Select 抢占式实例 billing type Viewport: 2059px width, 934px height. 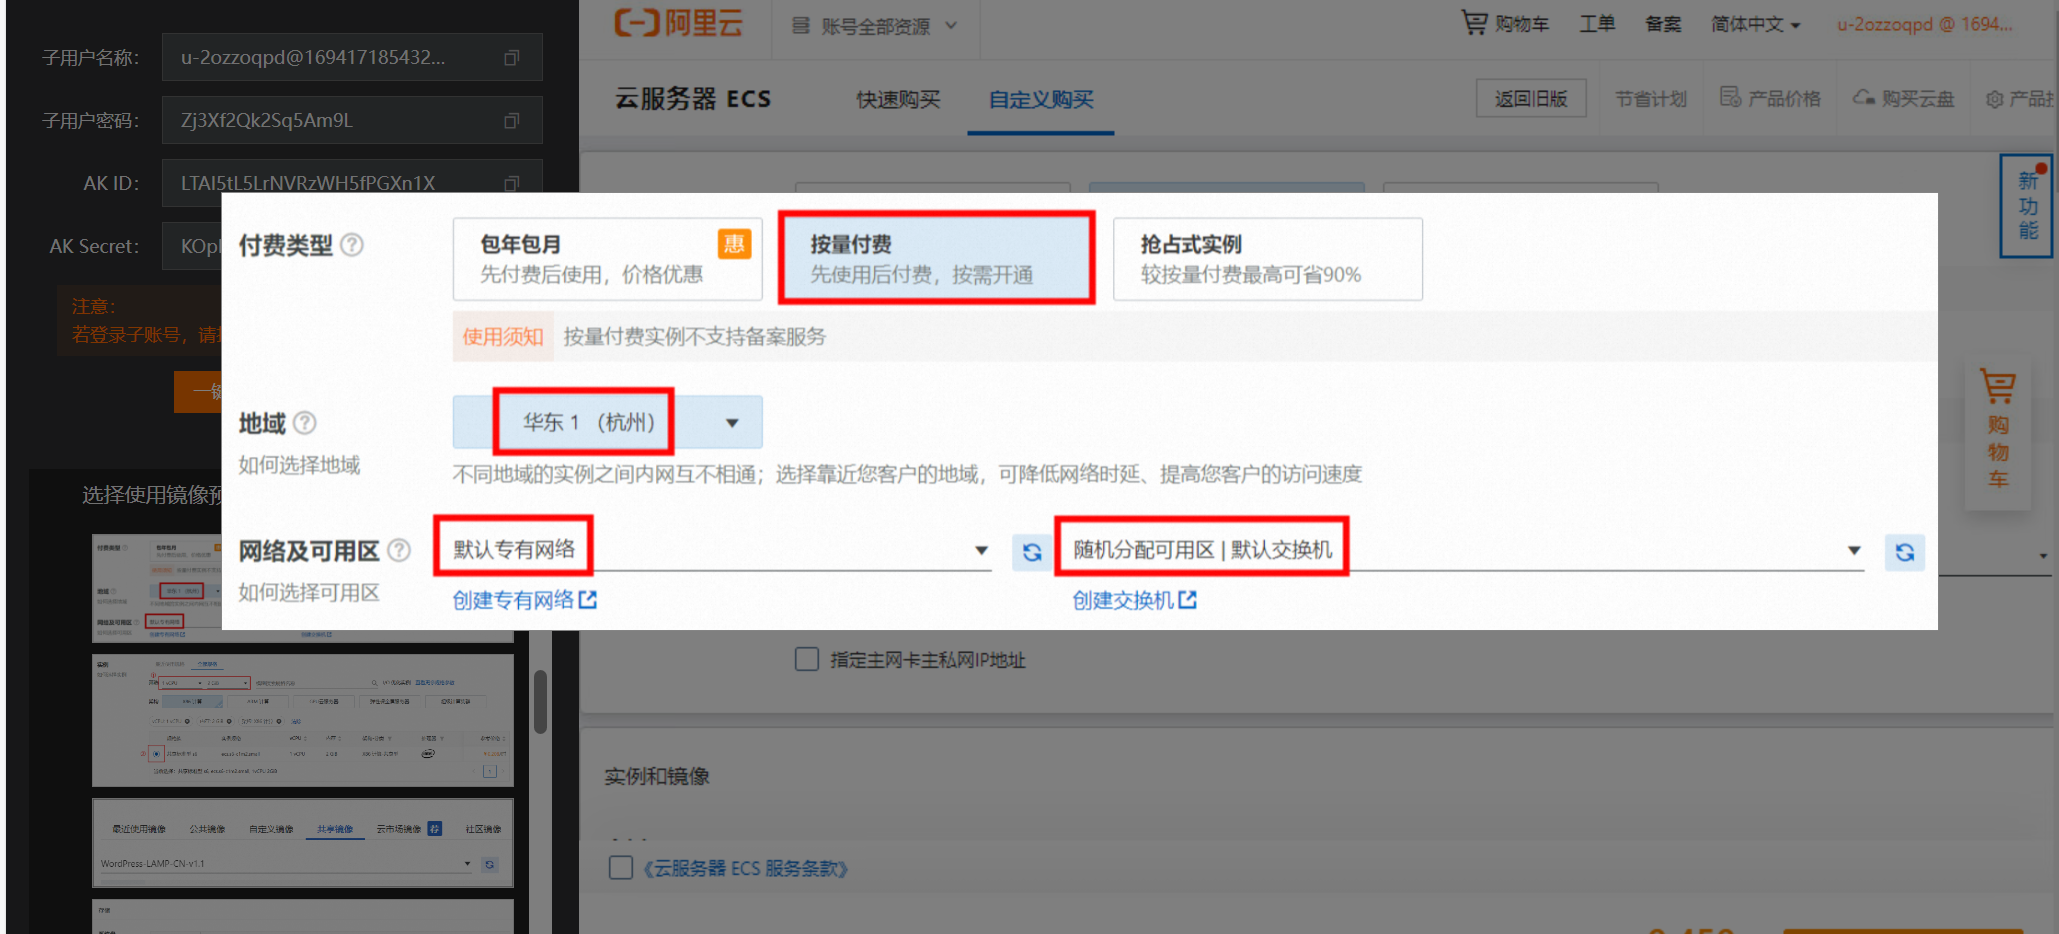(x=1267, y=259)
